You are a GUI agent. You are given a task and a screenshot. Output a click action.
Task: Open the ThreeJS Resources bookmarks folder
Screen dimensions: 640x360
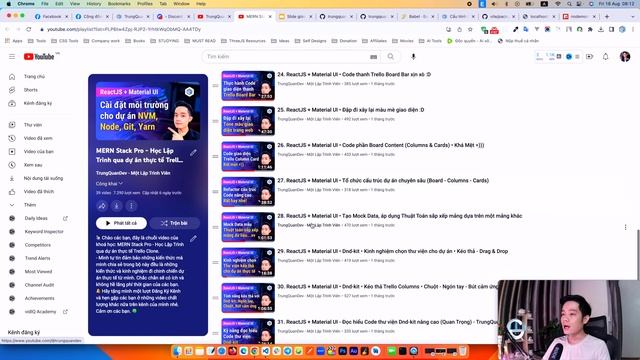pos(243,41)
